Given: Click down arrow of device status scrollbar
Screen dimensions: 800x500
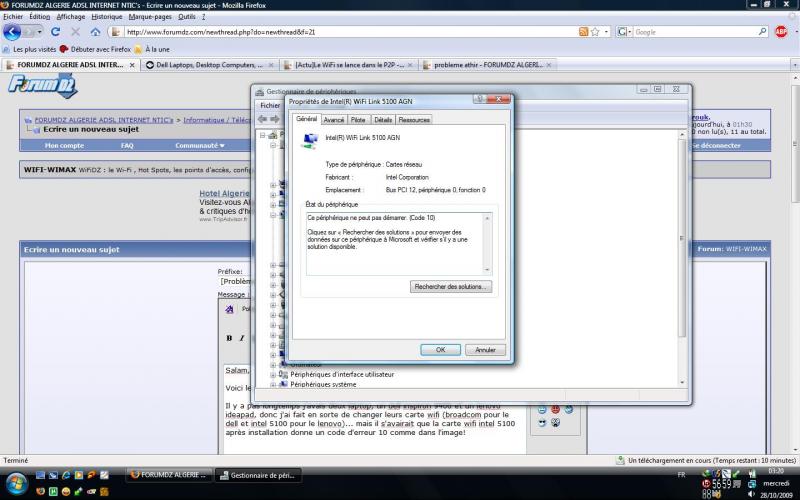Looking at the screenshot, I should click(487, 270).
